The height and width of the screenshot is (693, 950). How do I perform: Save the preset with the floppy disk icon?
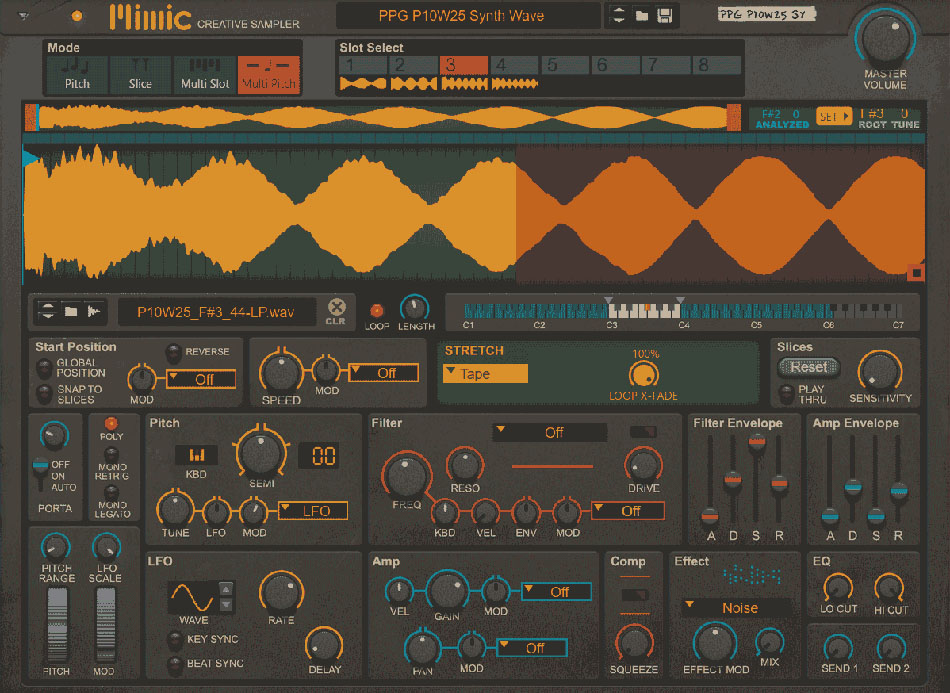[x=665, y=16]
